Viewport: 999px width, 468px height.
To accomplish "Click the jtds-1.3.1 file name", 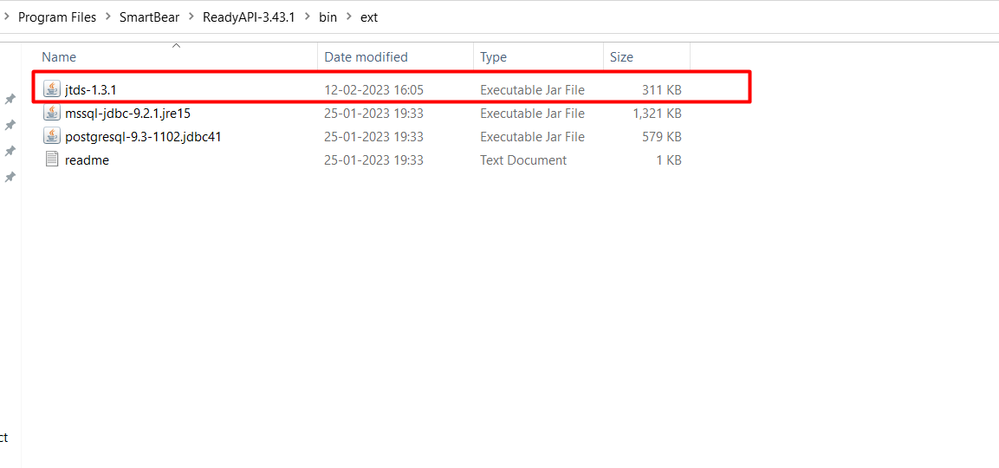I will point(90,90).
